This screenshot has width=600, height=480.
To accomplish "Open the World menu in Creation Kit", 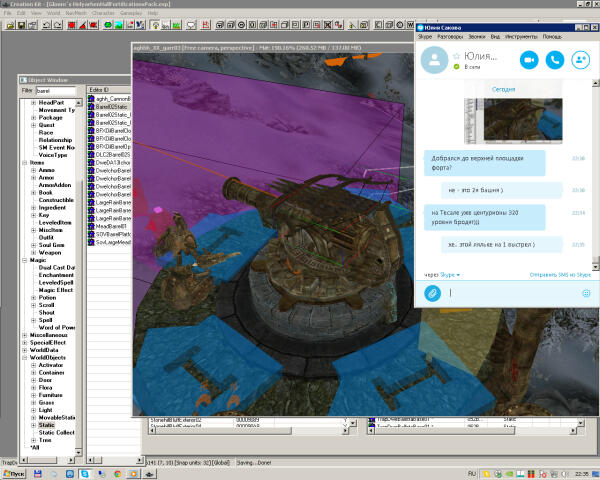I will pyautogui.click(x=53, y=13).
